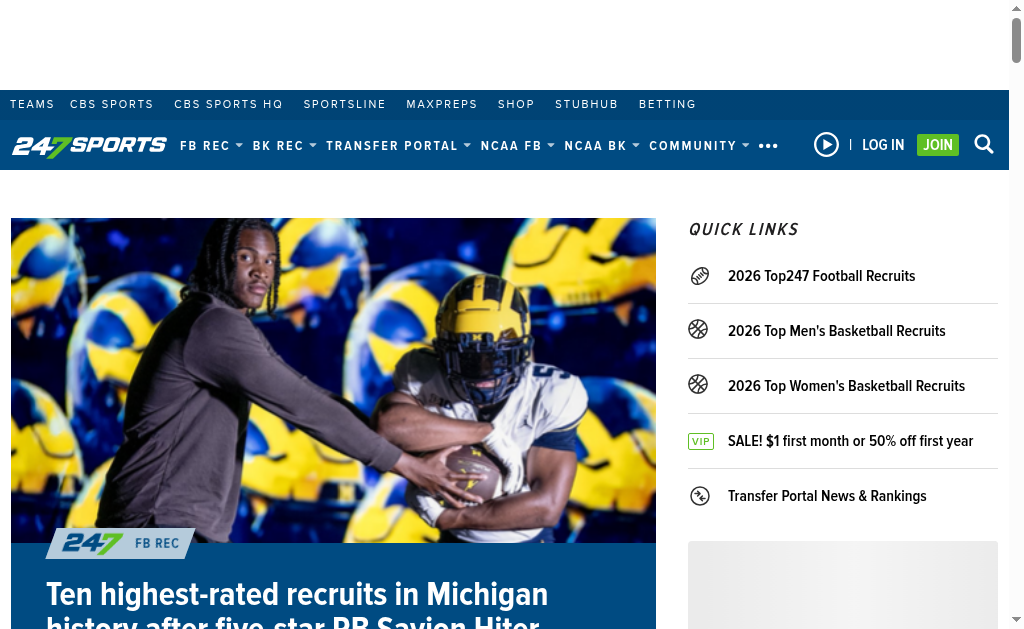
Task: Click the 247Sports logo
Action: tap(89, 146)
